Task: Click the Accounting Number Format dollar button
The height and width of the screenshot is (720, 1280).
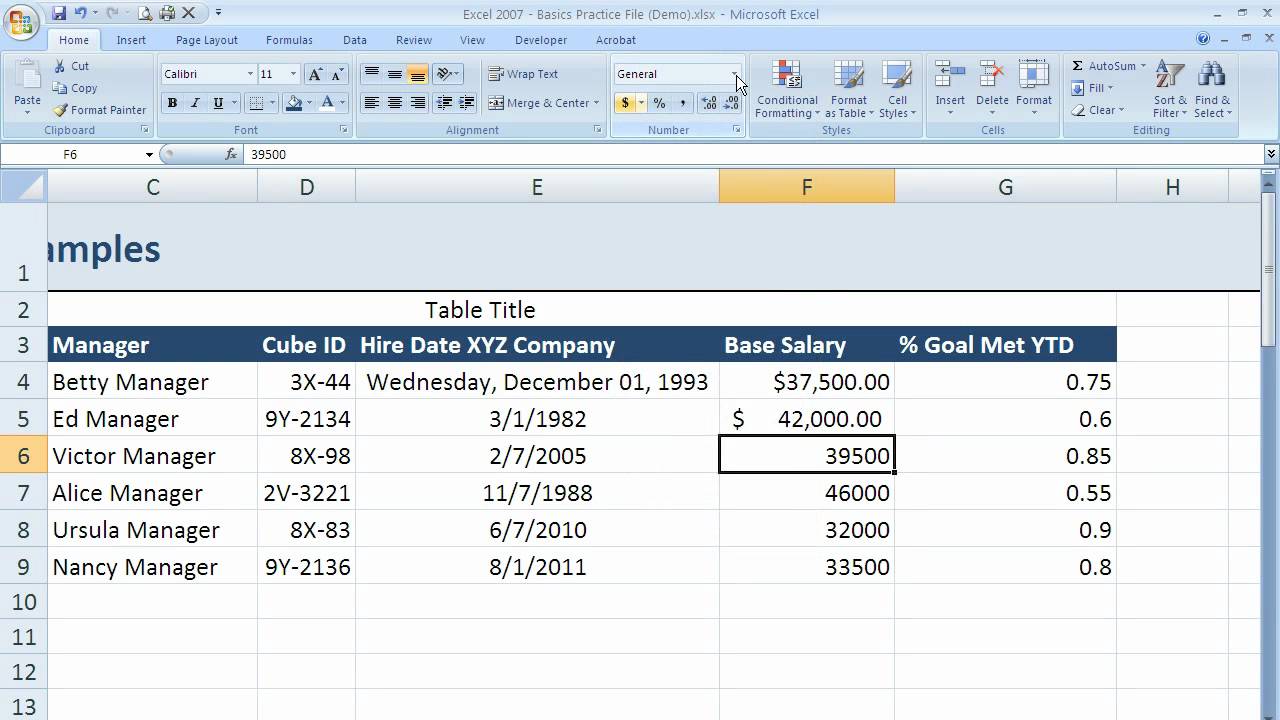Action: [625, 103]
